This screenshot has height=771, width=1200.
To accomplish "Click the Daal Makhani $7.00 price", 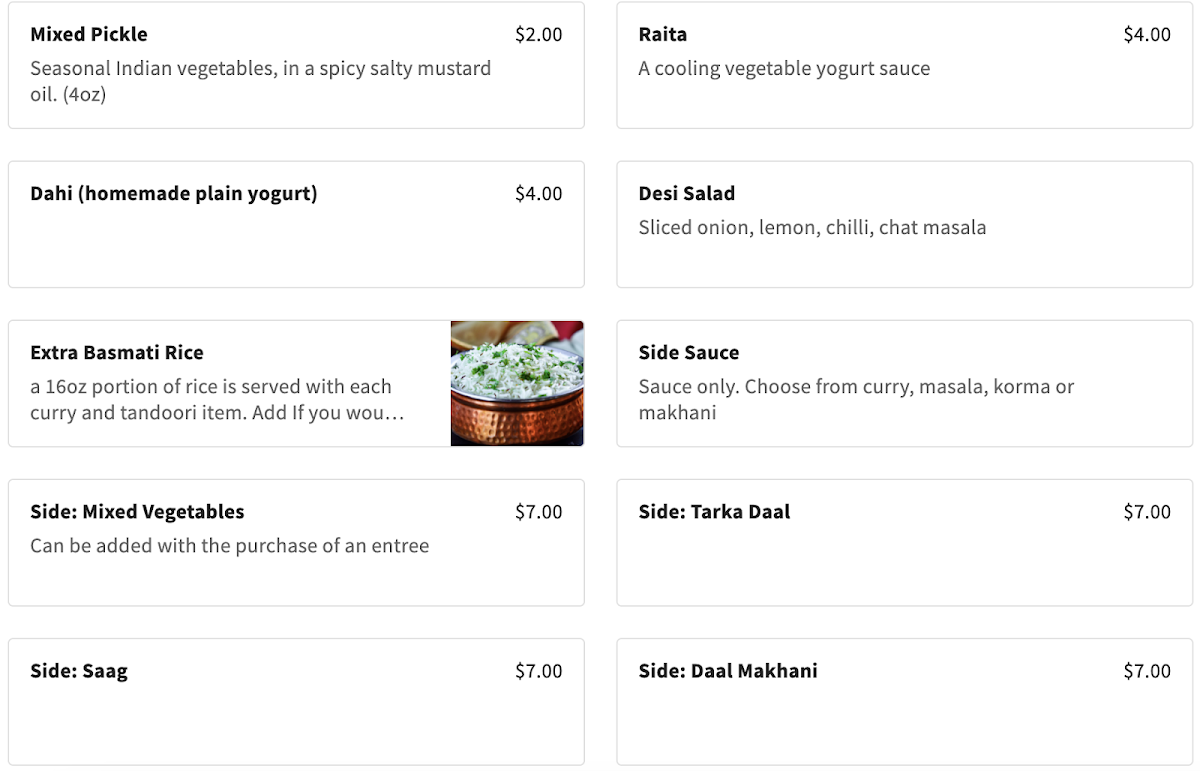I will point(1147,671).
